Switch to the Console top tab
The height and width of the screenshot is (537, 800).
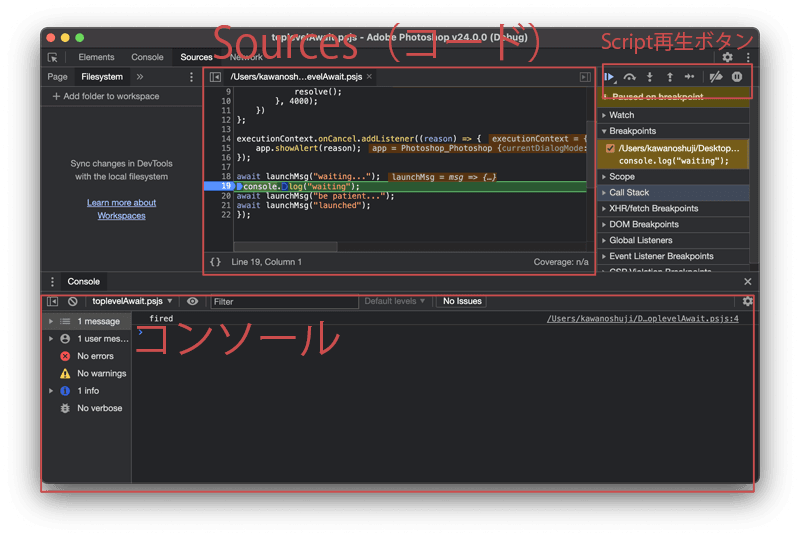147,57
